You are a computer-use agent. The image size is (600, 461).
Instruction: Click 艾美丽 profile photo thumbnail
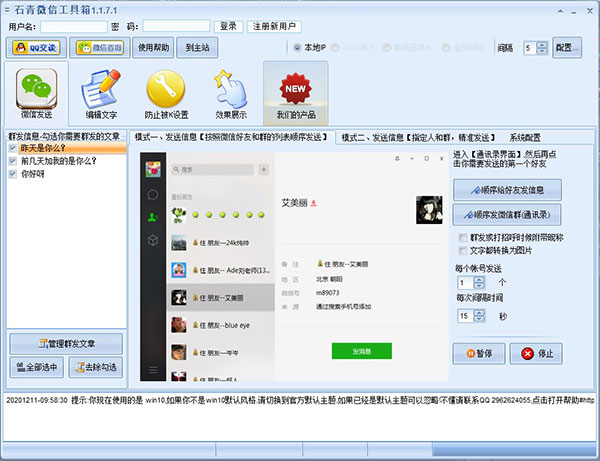click(x=429, y=210)
